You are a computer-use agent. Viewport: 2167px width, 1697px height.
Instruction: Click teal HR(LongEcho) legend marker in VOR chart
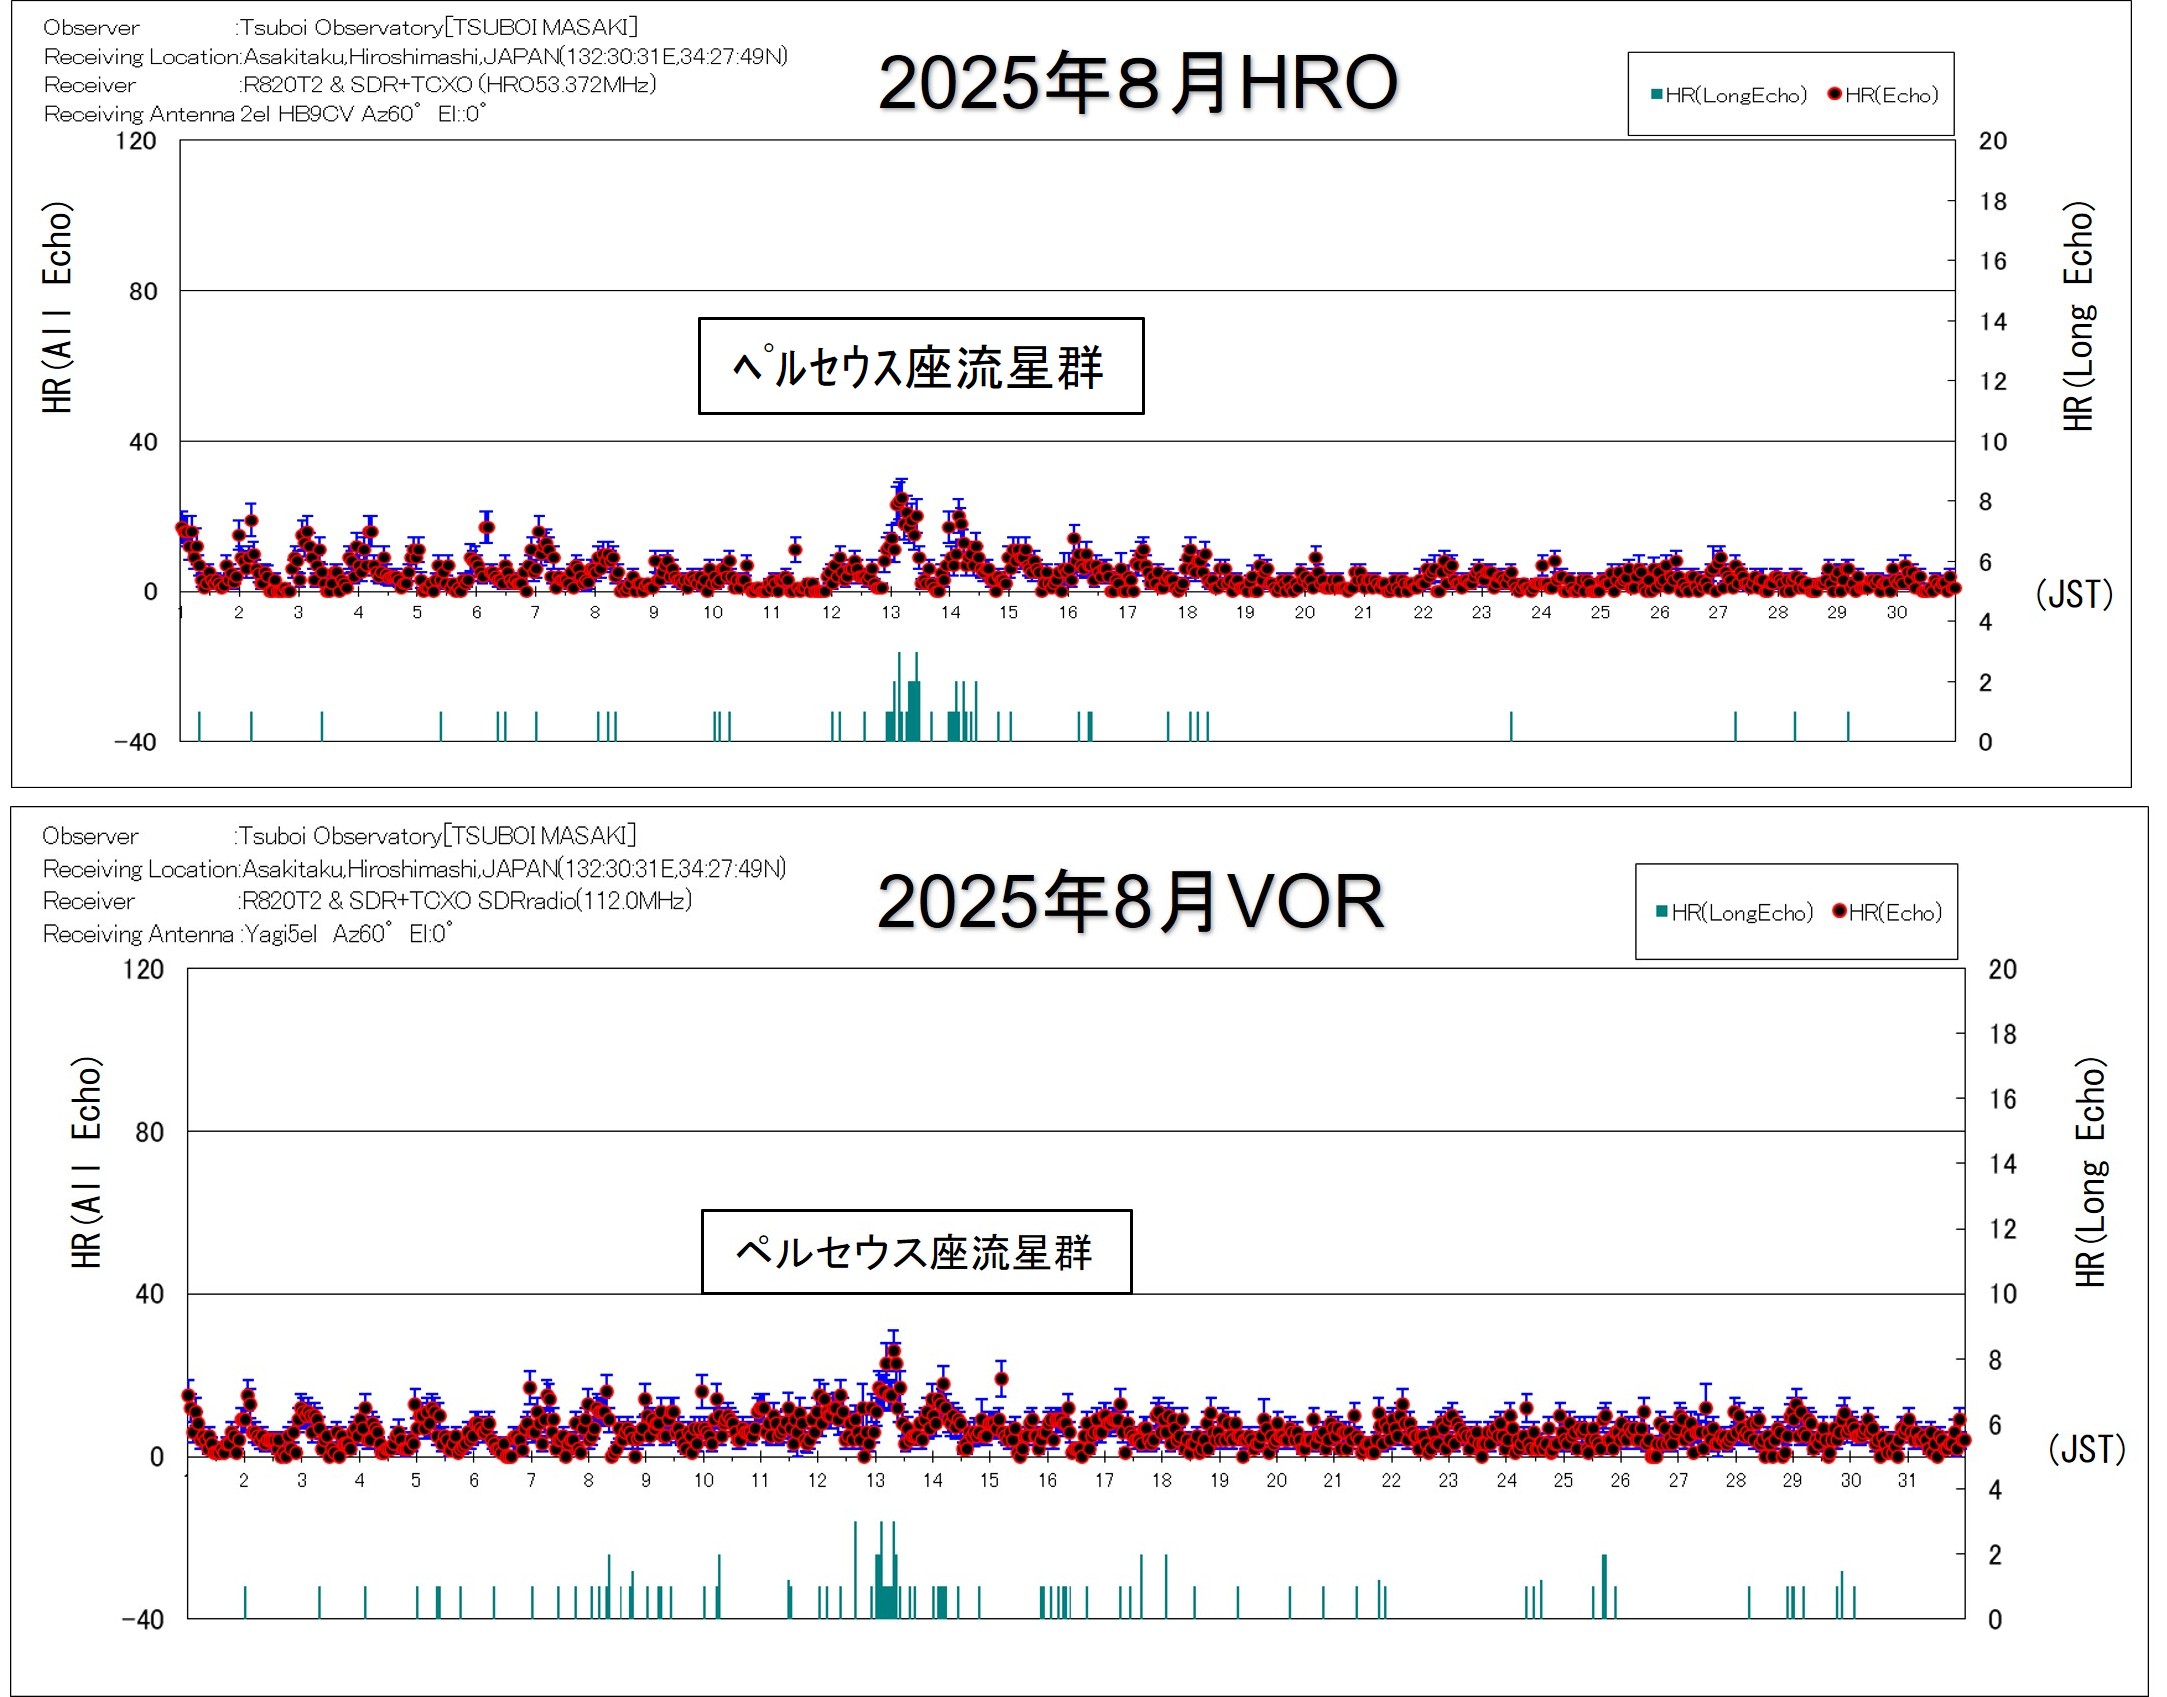point(1662,911)
